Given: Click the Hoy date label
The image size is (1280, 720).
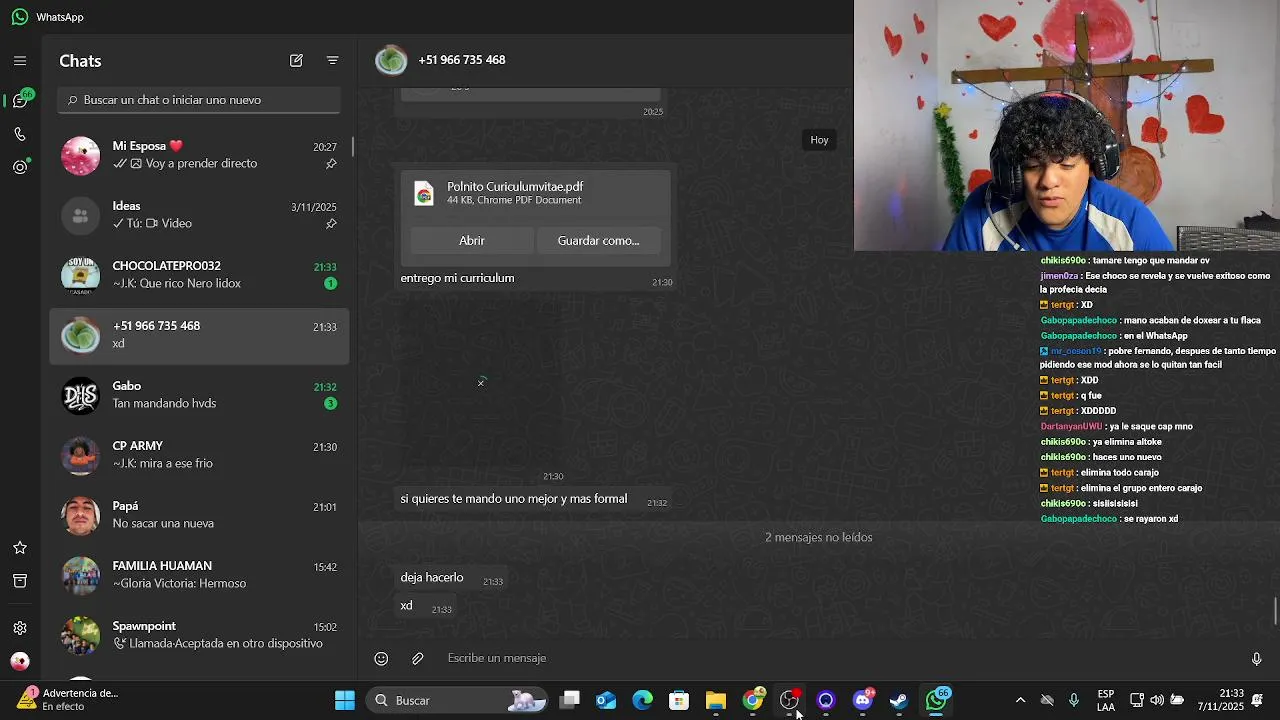Looking at the screenshot, I should pos(820,140).
